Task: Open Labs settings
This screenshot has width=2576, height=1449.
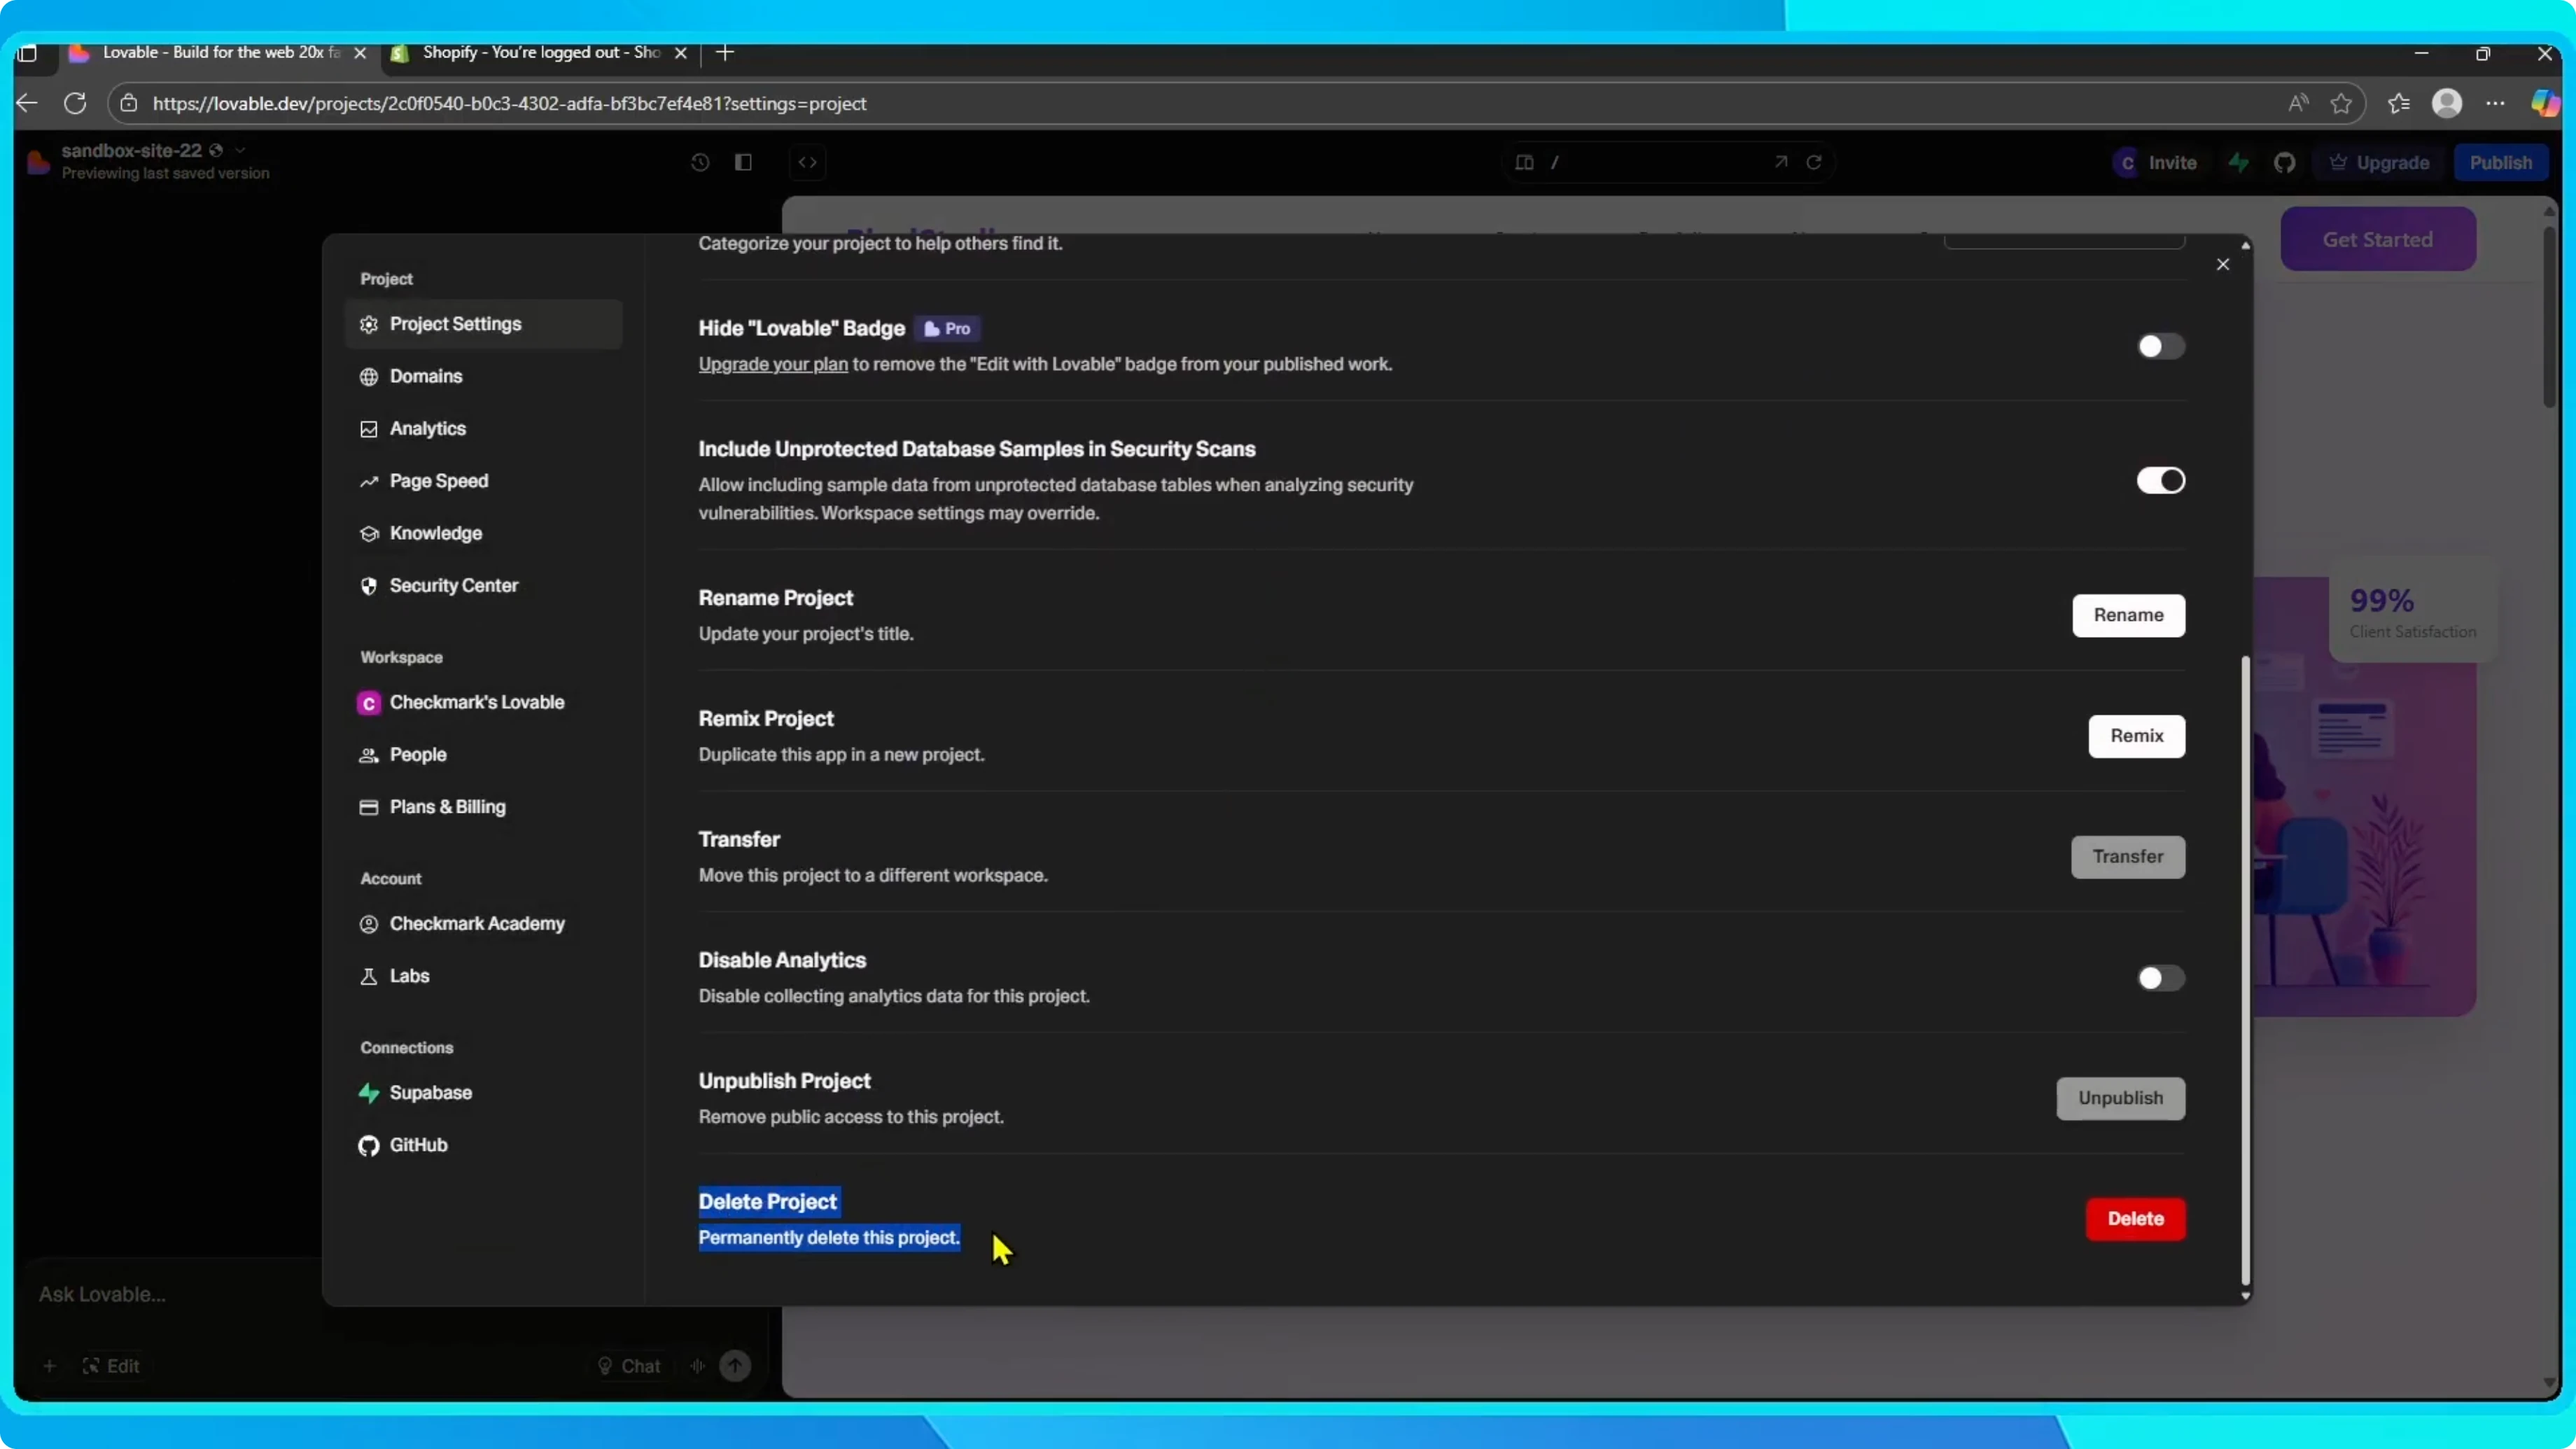Action: tap(483, 976)
